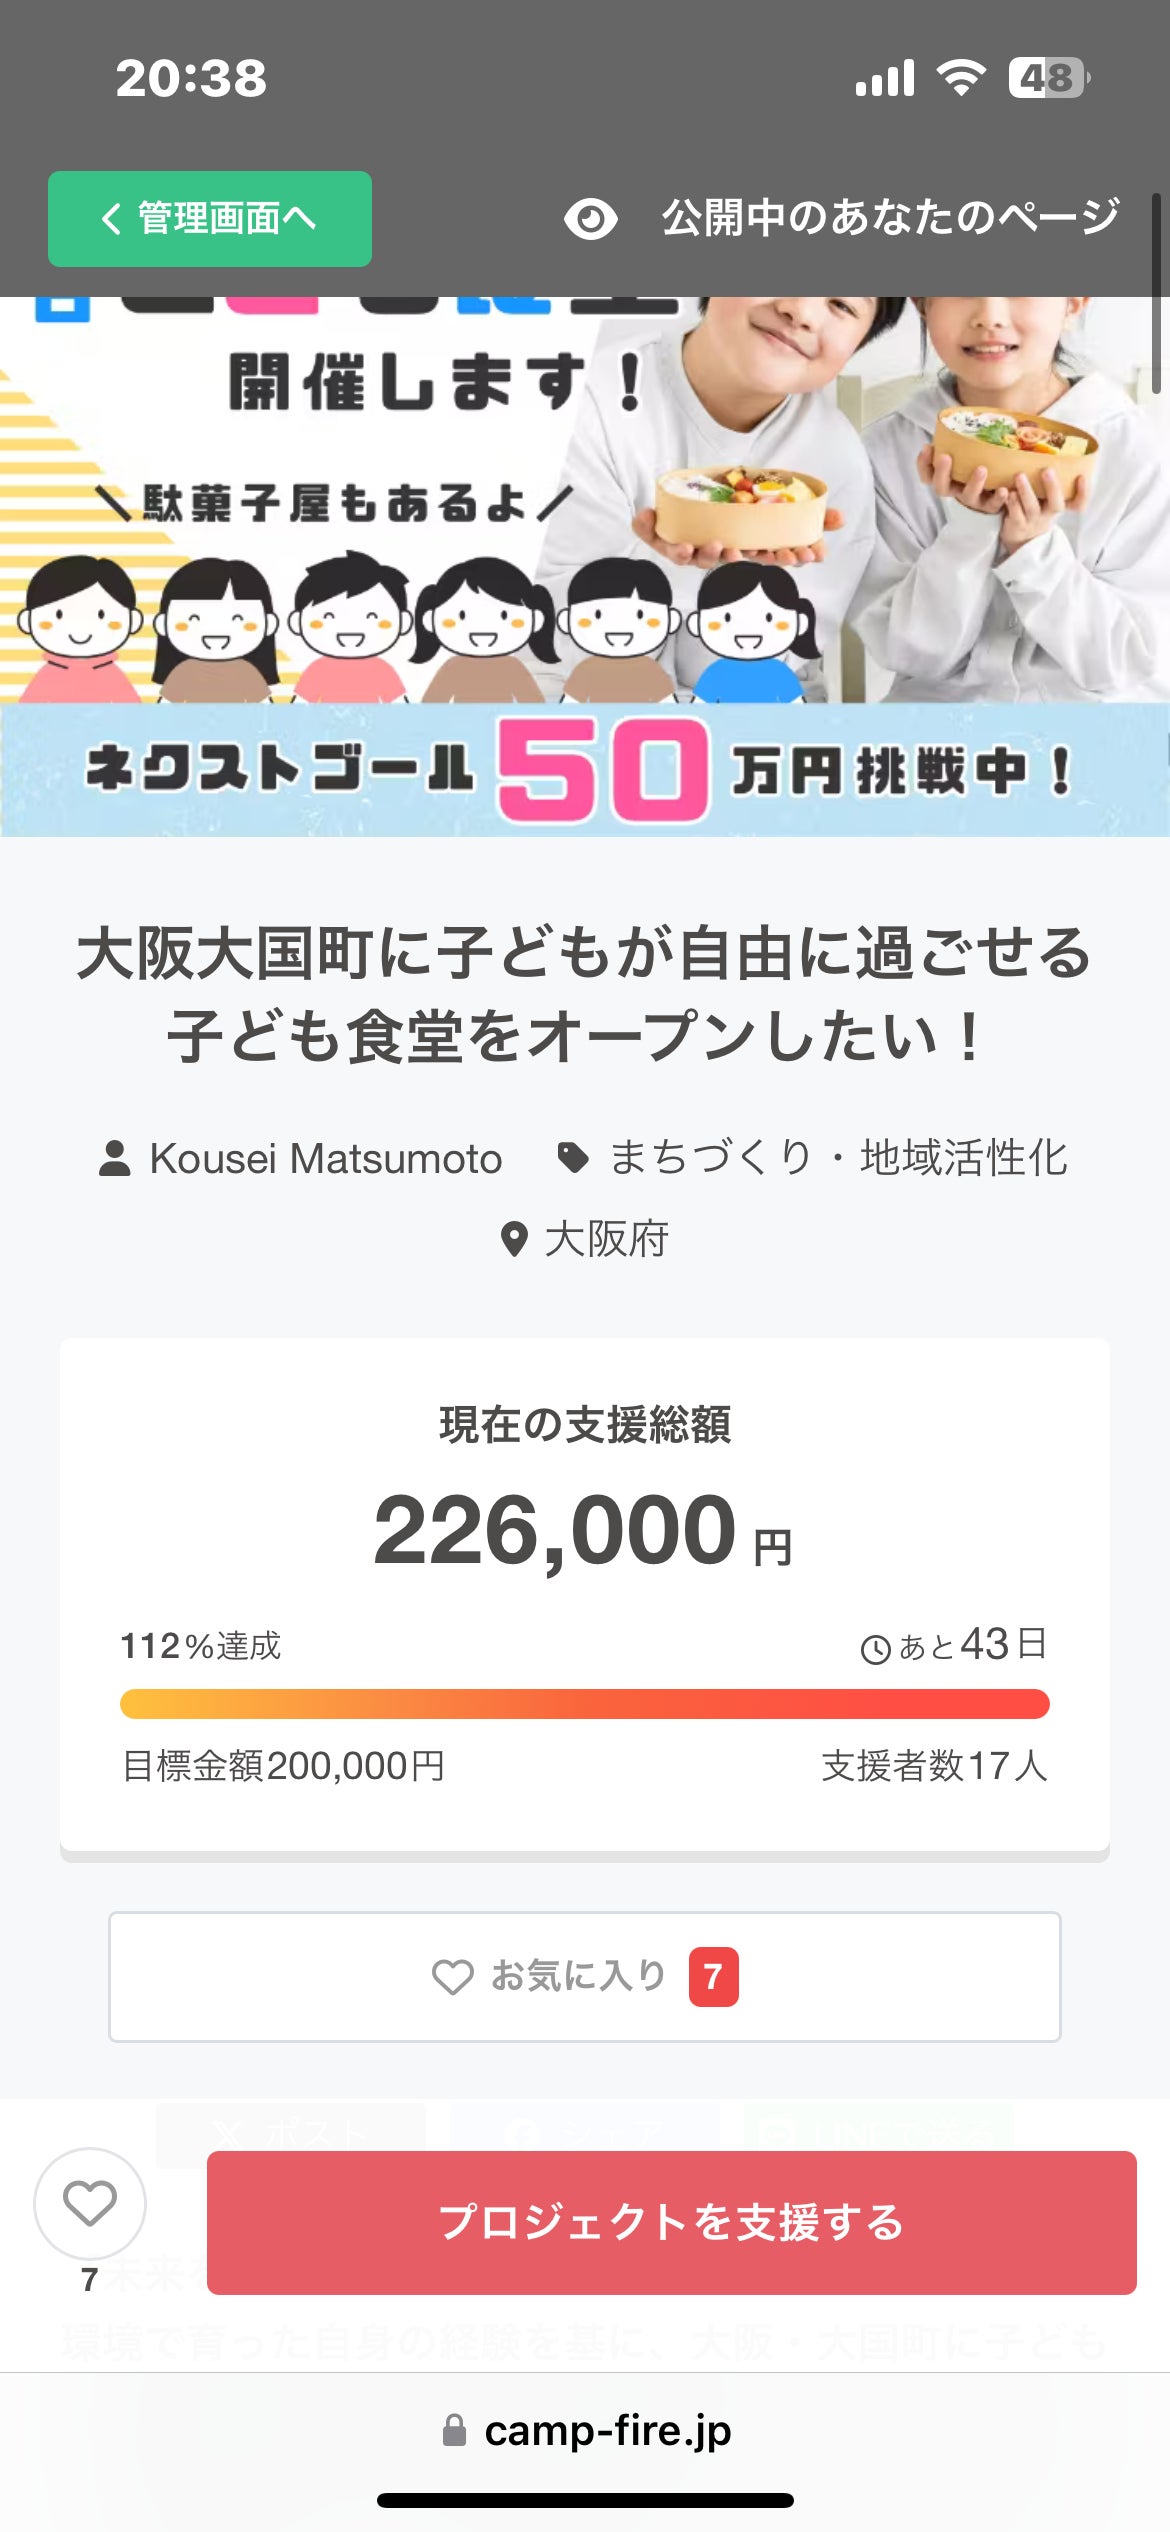1170x2532 pixels.
Task: Tap the ネクストゴール 50万円 banner strip
Action: click(584, 770)
